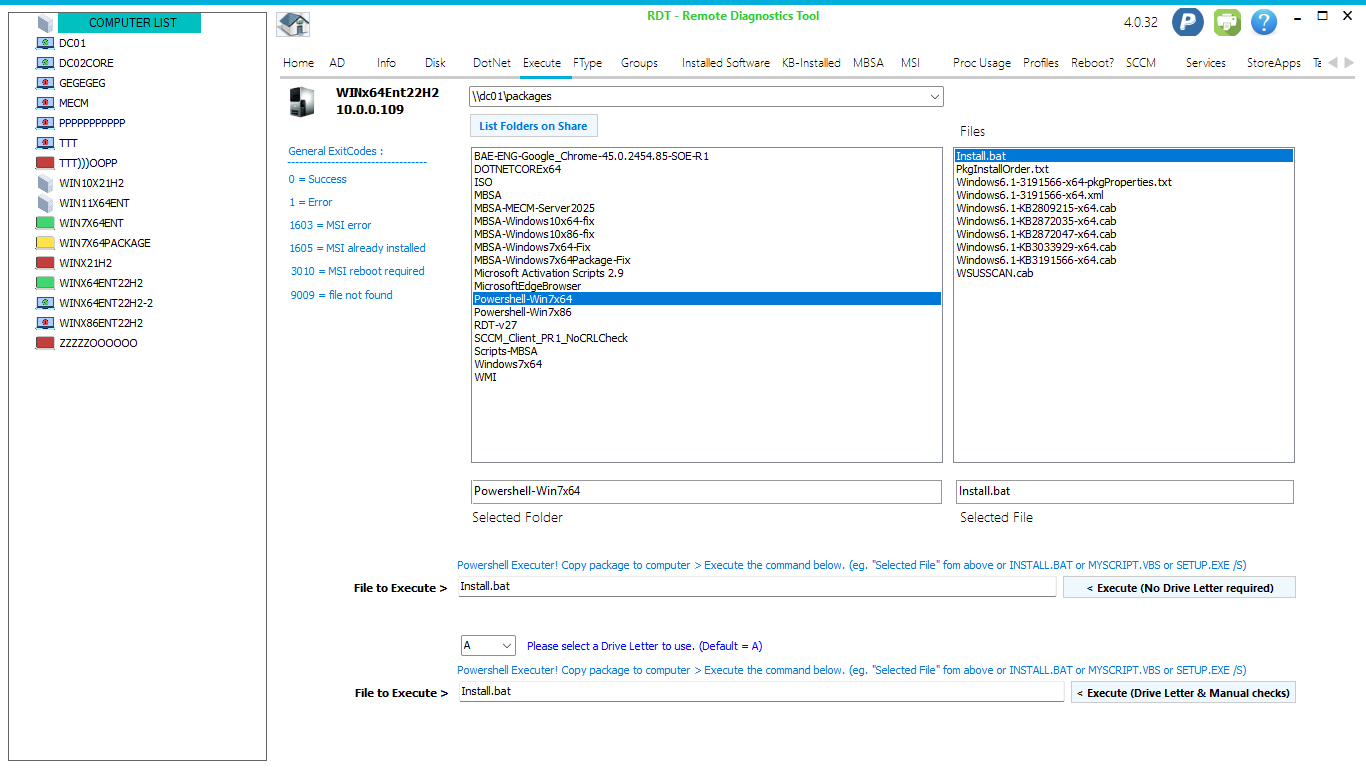Click the Selected Folder text field
1366x768 pixels.
[x=706, y=492]
